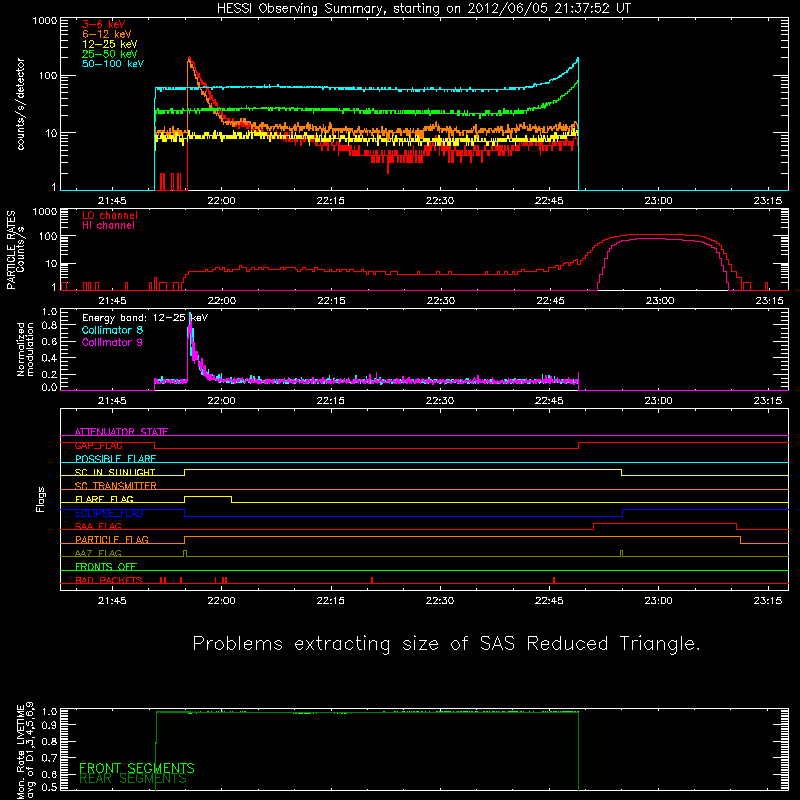Select the Collimator 8 legend label
Viewport: 800px width, 800px height.
pyautogui.click(x=112, y=330)
